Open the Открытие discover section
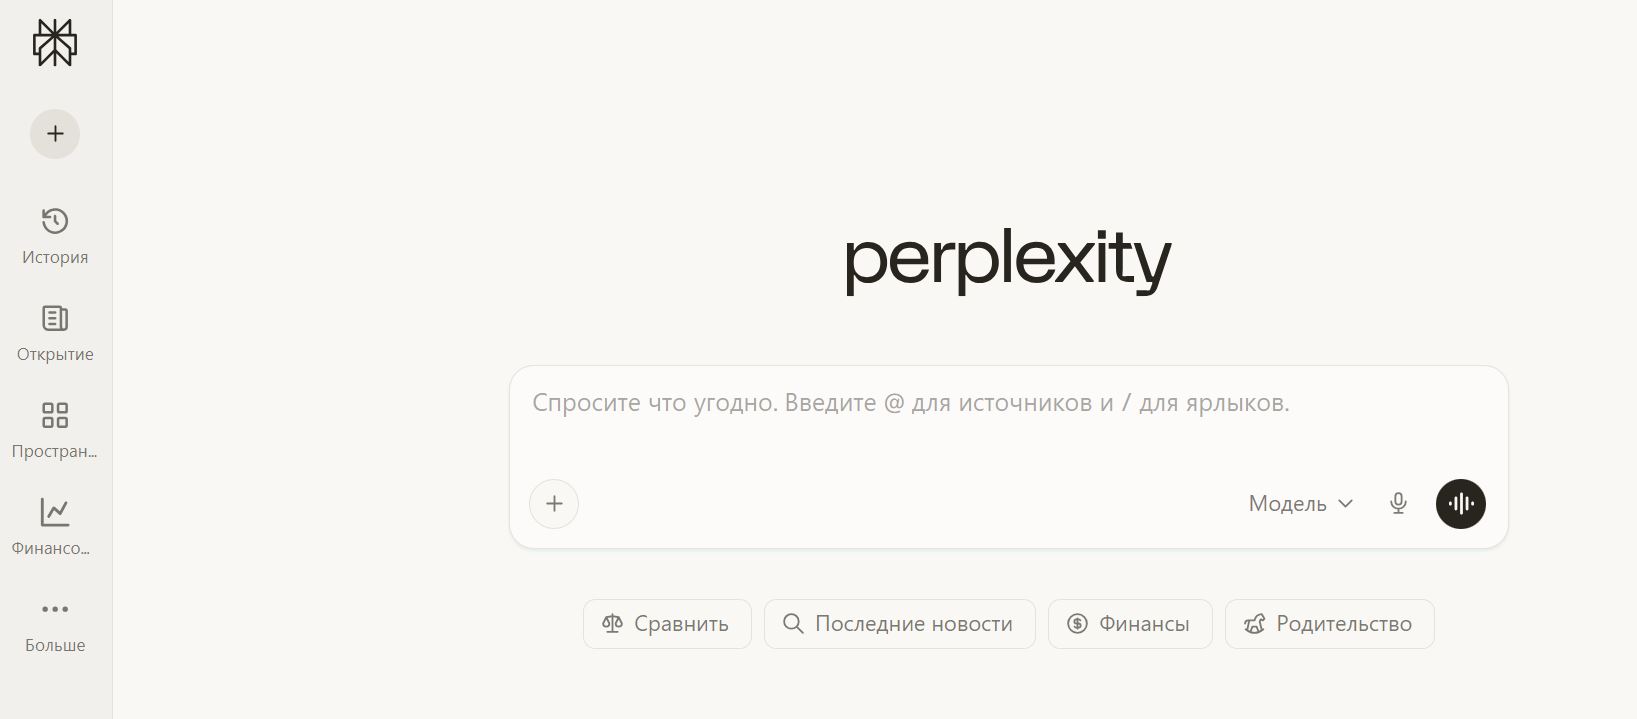Viewport: 1637px width, 719px height. coord(54,330)
